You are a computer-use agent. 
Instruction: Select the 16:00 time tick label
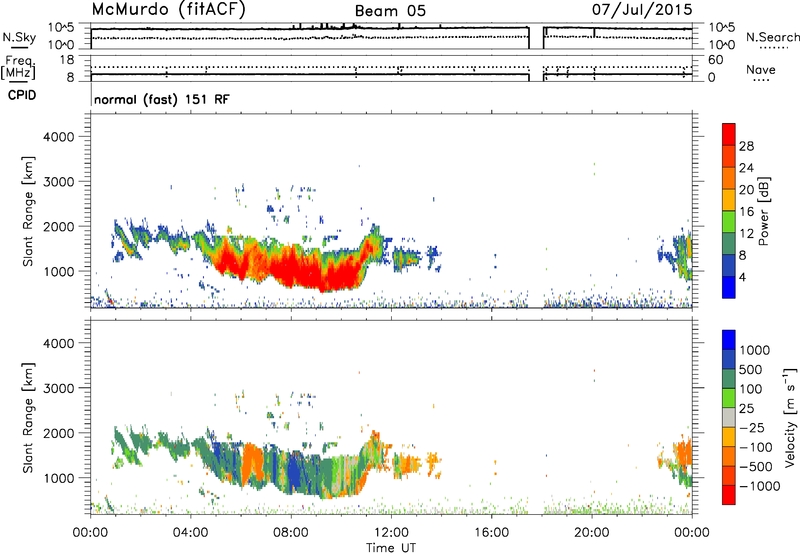(x=492, y=533)
